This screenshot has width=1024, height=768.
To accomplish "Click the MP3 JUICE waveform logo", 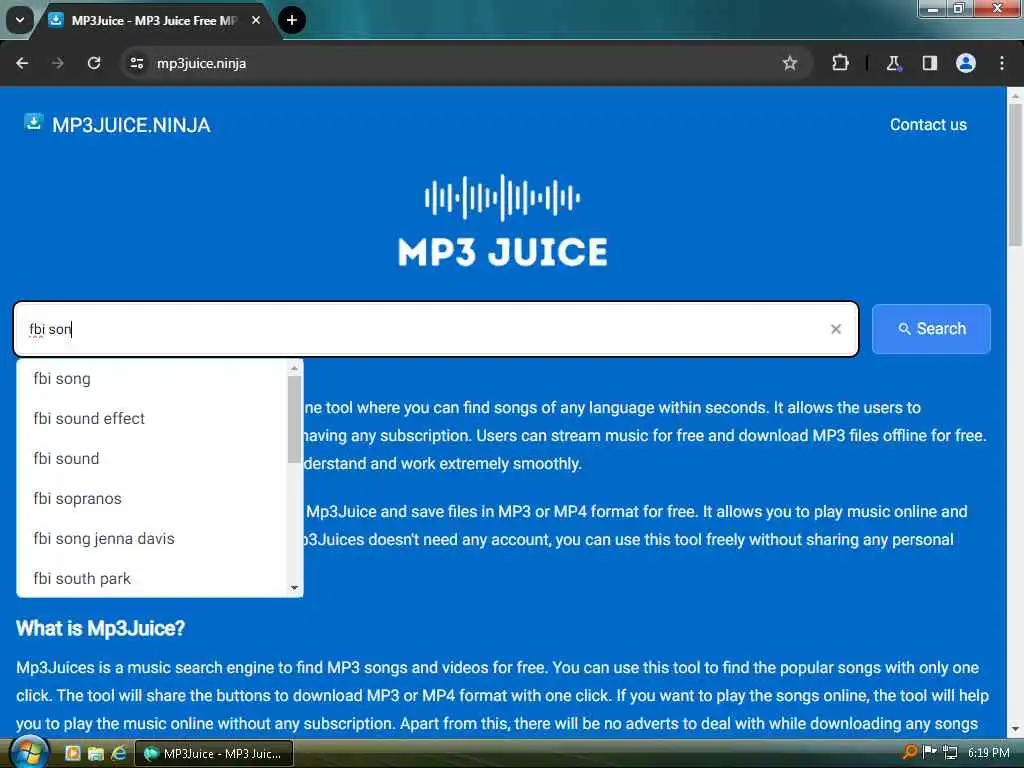I will point(502,221).
